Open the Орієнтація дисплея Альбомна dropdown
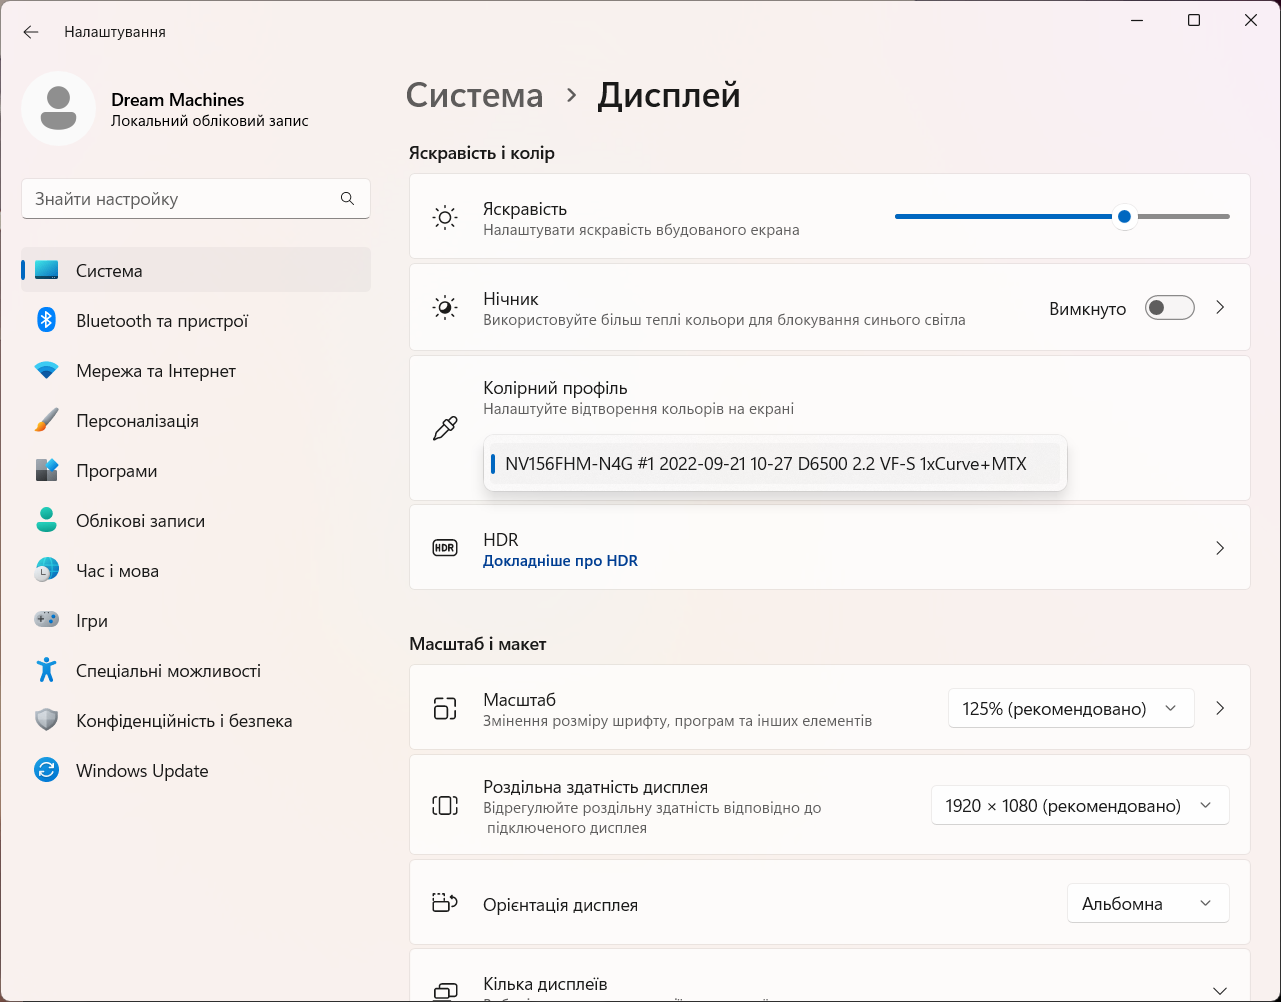The image size is (1281, 1002). [1147, 904]
